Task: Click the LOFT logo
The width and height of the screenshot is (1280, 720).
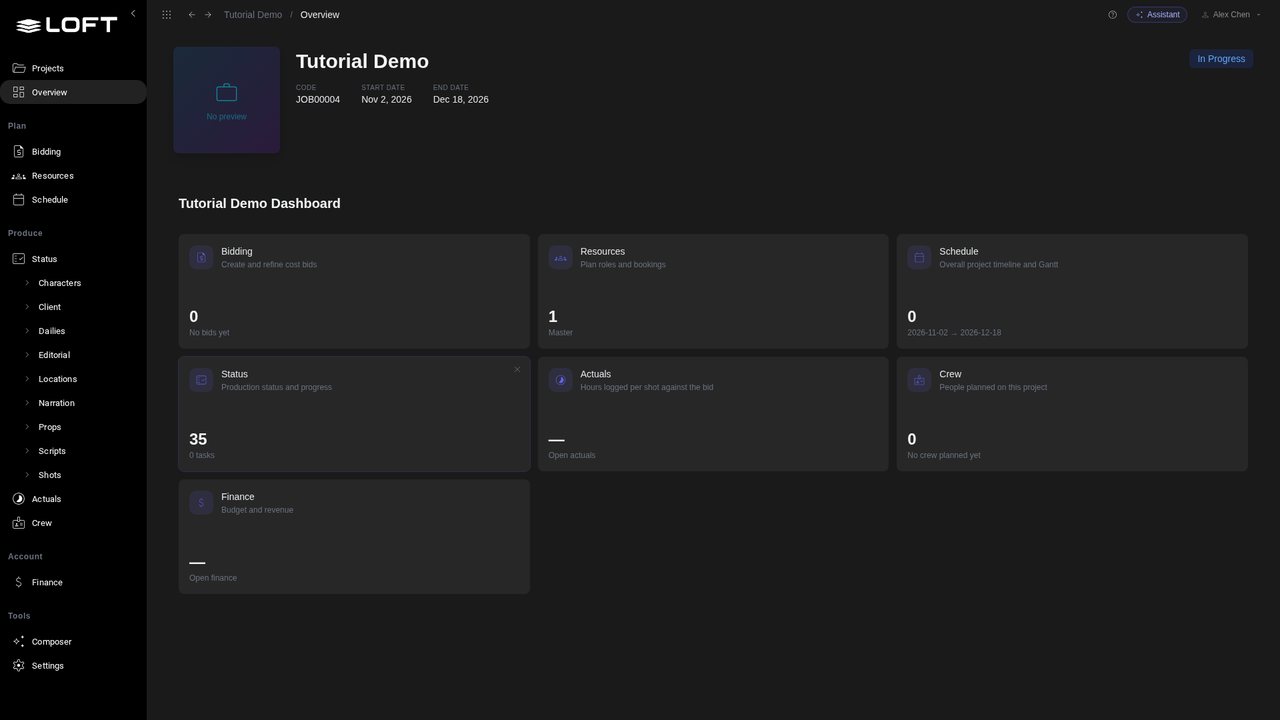Action: pos(67,25)
